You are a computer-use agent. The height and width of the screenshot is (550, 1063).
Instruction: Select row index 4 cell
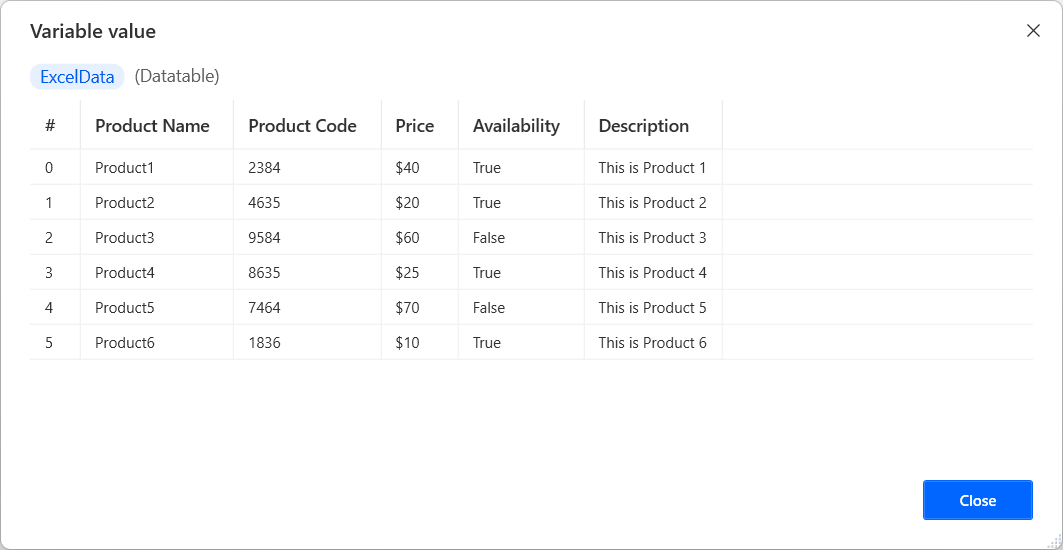point(49,308)
